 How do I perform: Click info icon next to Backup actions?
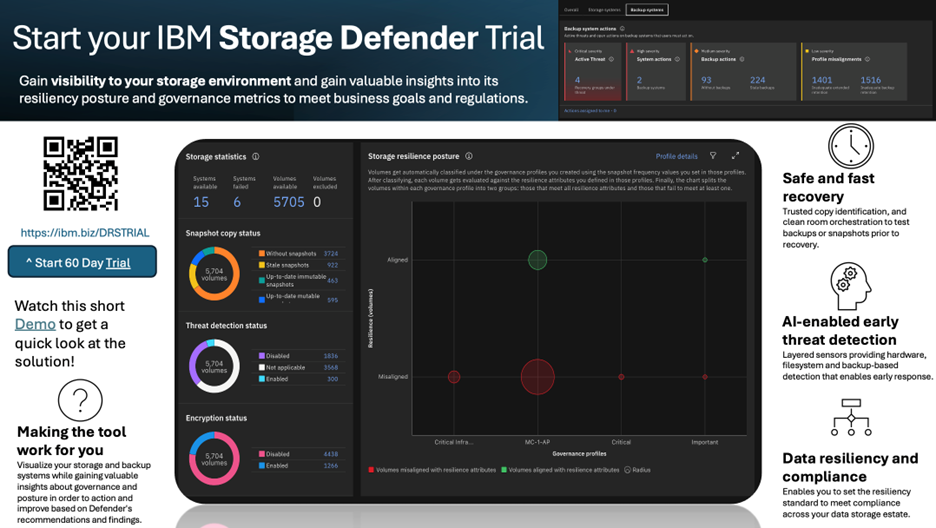742,59
